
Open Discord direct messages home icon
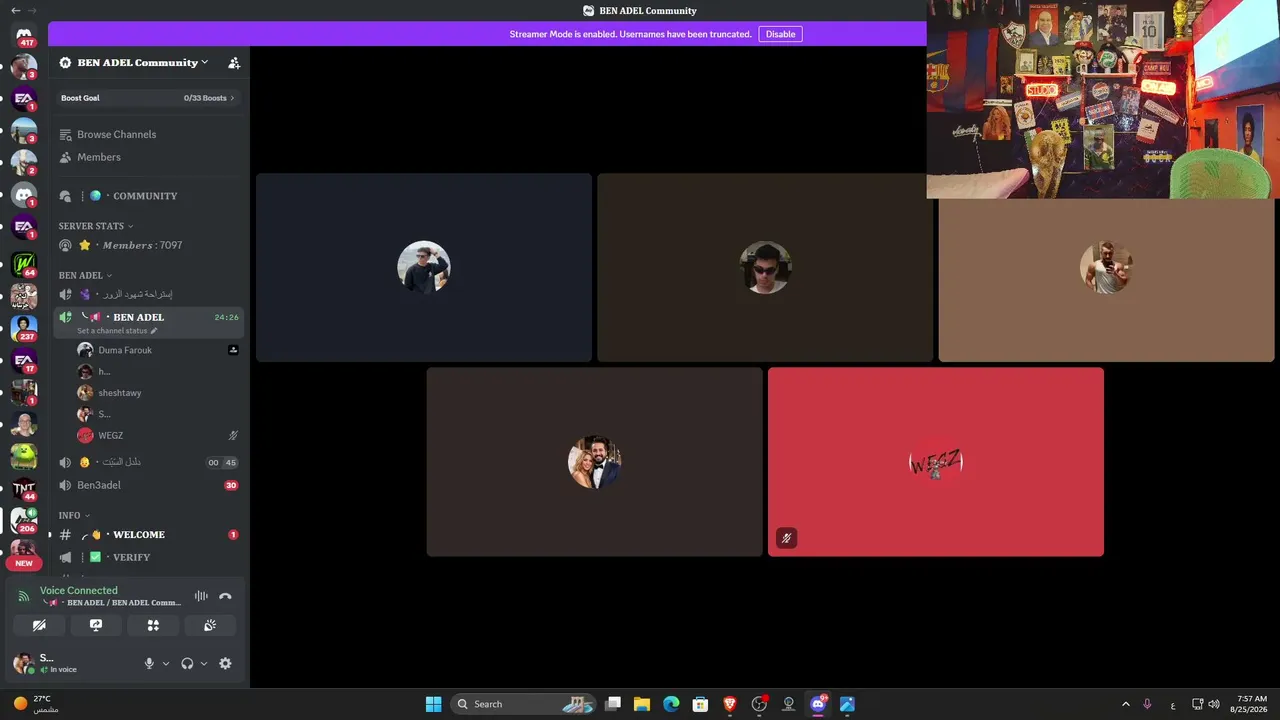pos(24,36)
